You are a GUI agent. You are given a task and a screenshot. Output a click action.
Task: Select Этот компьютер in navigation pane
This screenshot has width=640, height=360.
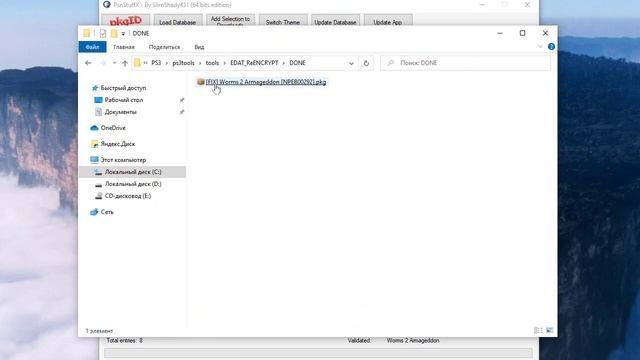pyautogui.click(x=123, y=160)
